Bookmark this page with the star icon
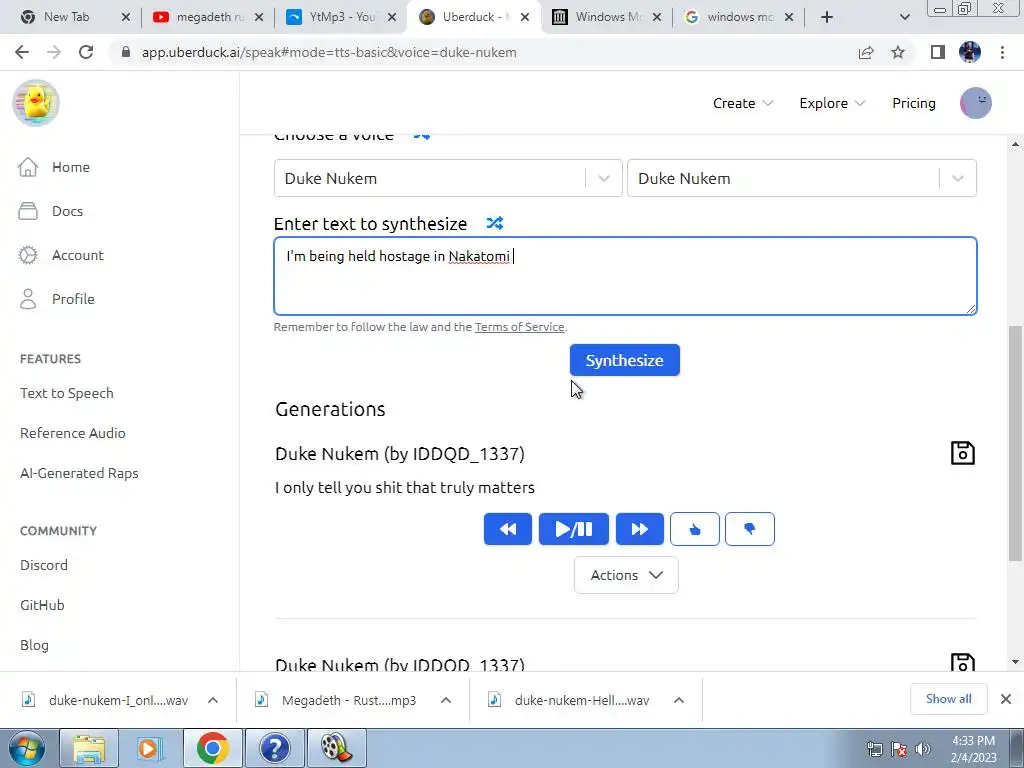Image resolution: width=1024 pixels, height=768 pixels. coord(898,52)
